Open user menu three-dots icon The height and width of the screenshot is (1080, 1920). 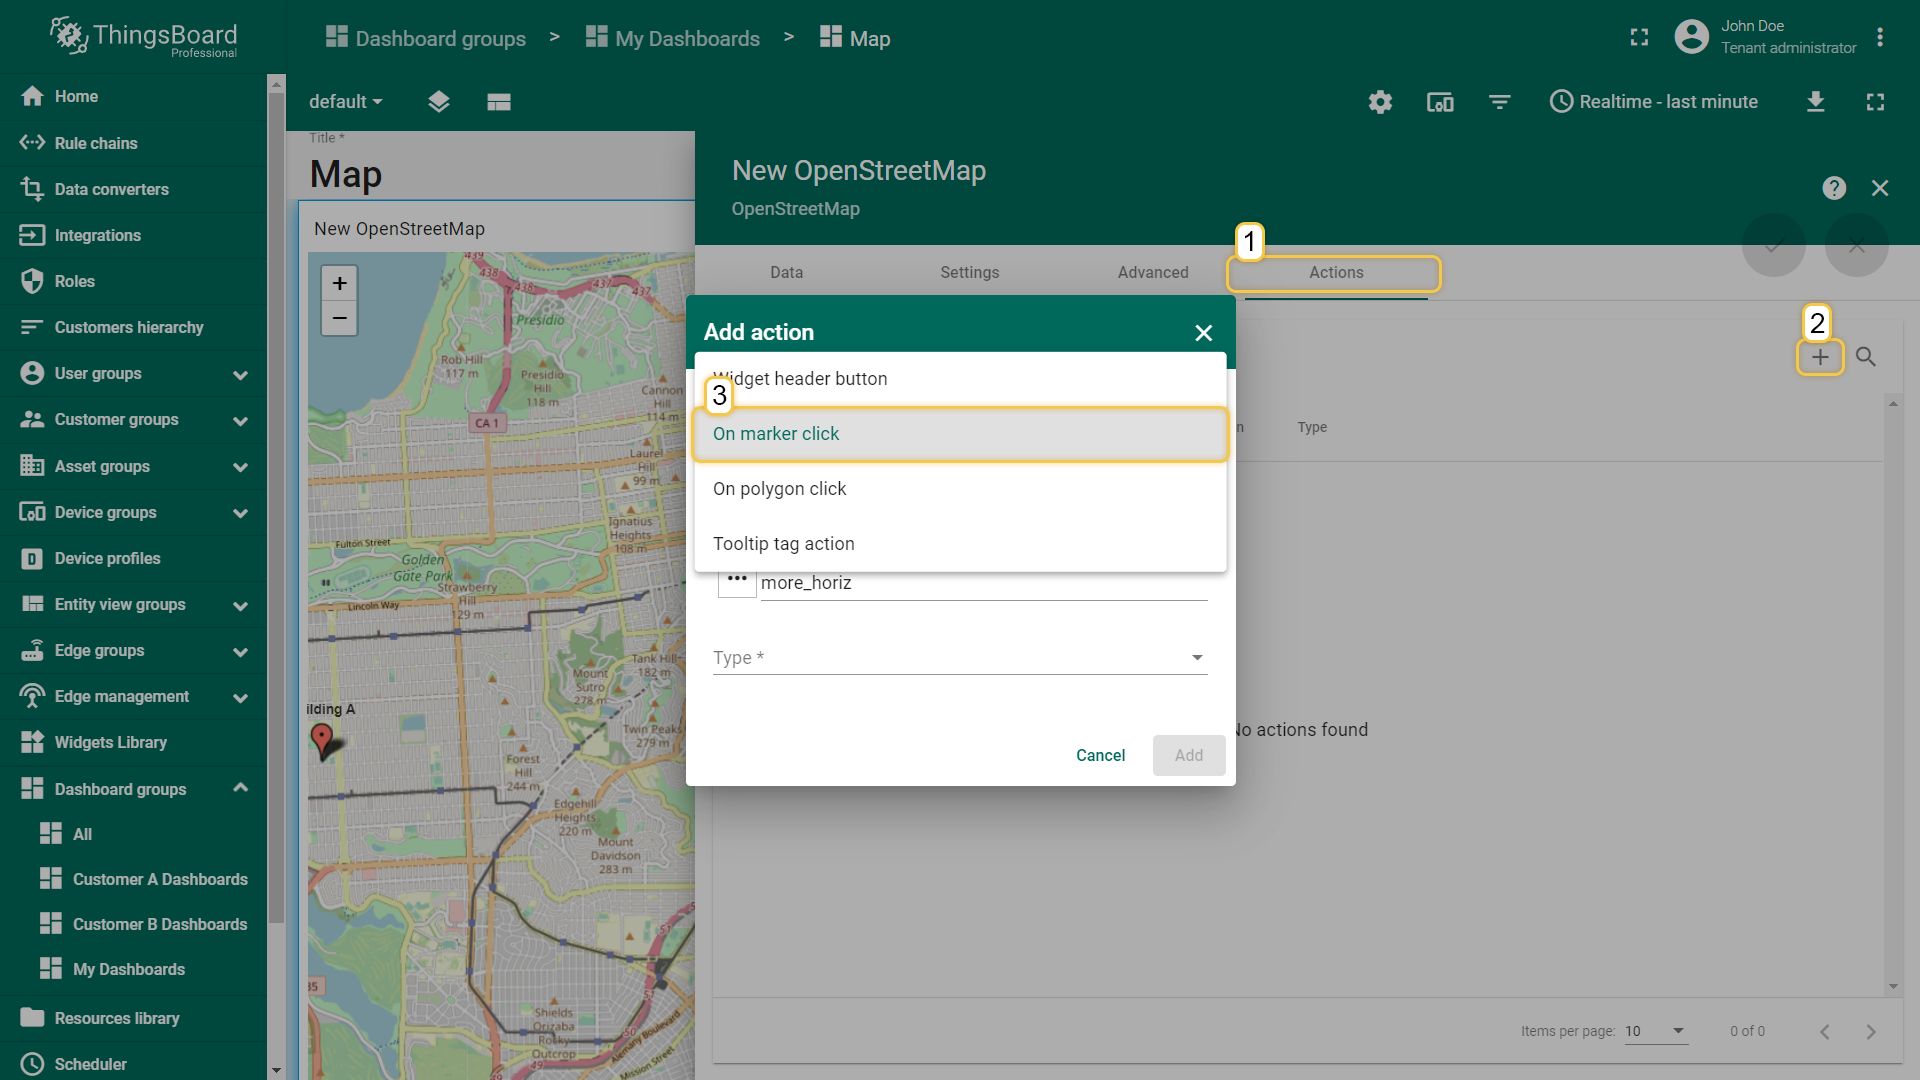[1880, 38]
